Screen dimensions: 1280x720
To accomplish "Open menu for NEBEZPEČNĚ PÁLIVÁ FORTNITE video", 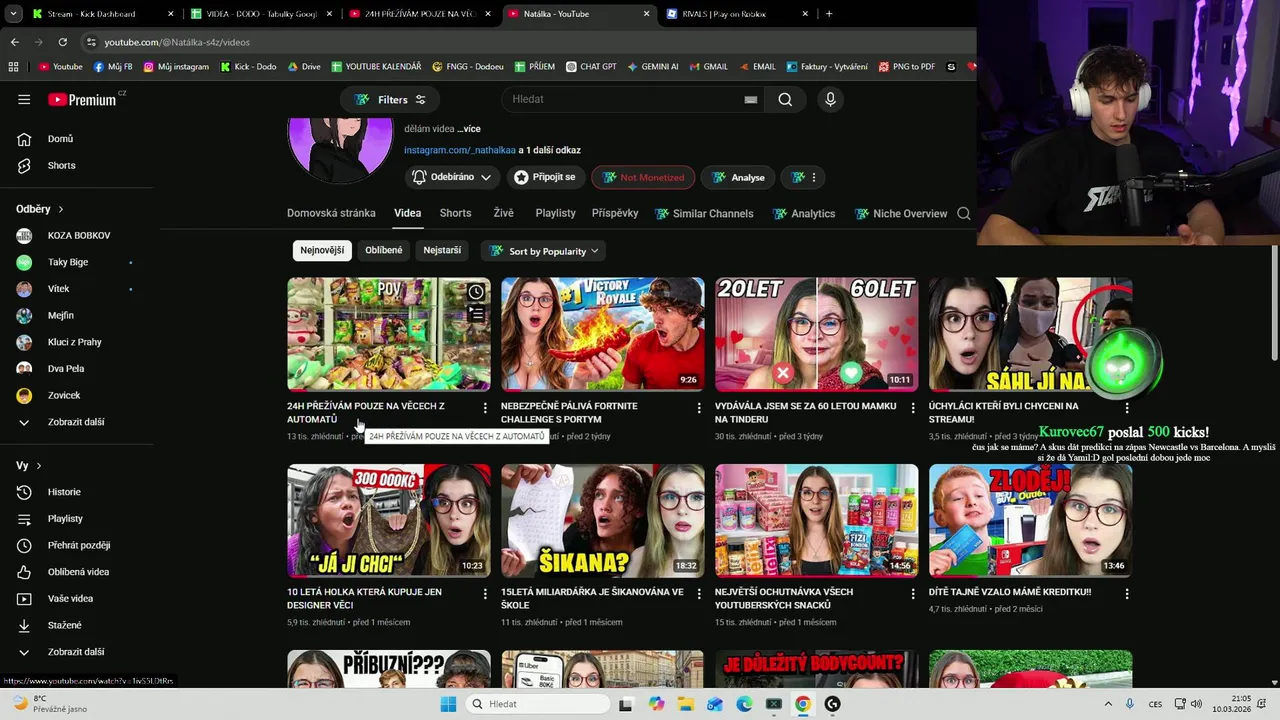I will (x=699, y=408).
